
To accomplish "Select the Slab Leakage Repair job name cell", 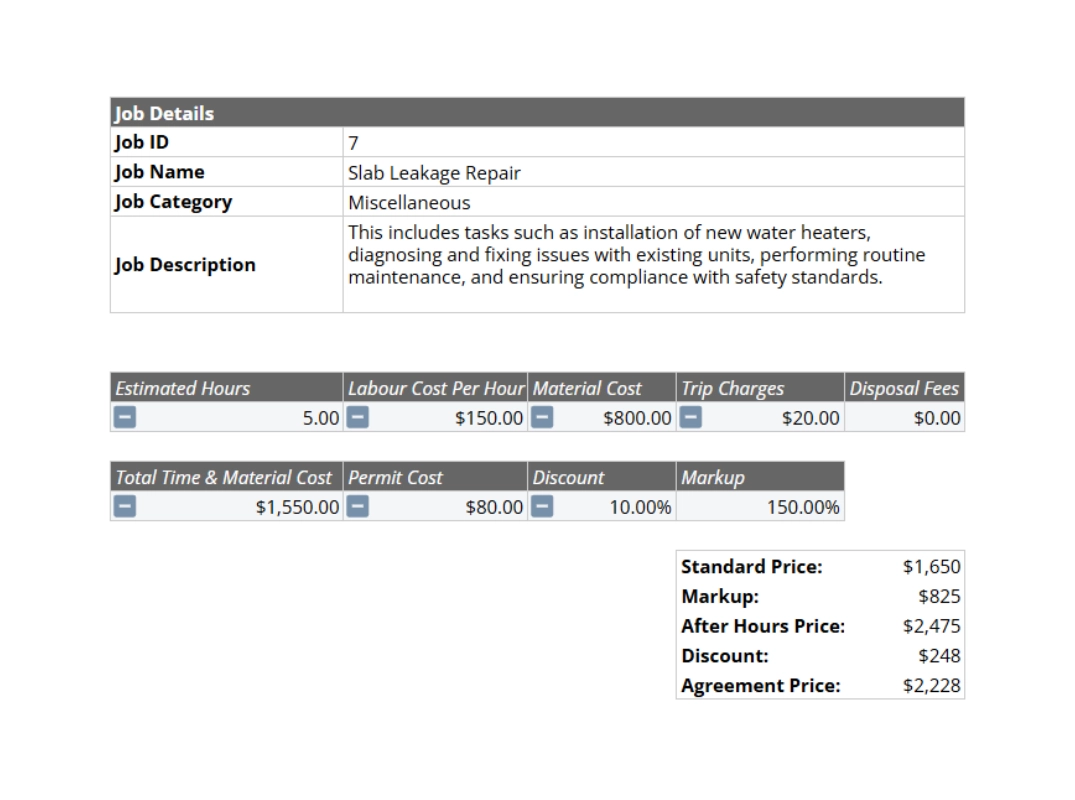I will 433,172.
